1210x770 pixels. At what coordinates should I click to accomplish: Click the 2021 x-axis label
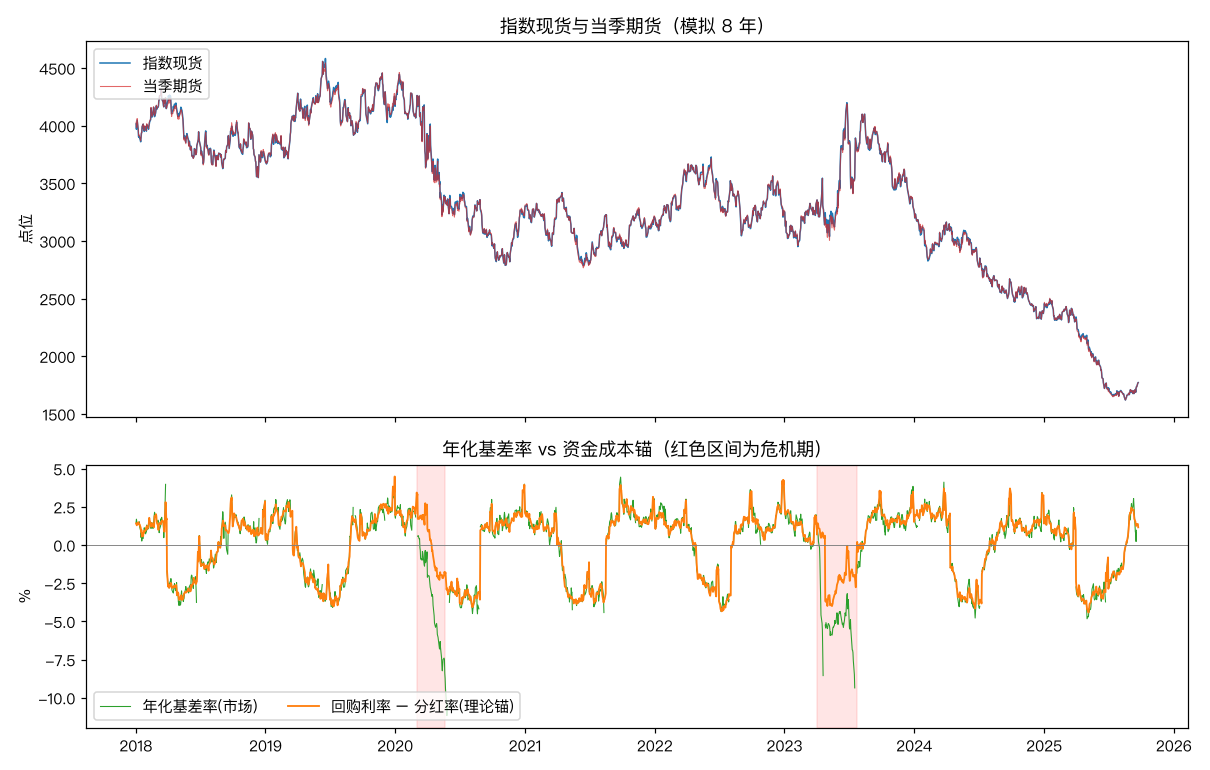(525, 745)
